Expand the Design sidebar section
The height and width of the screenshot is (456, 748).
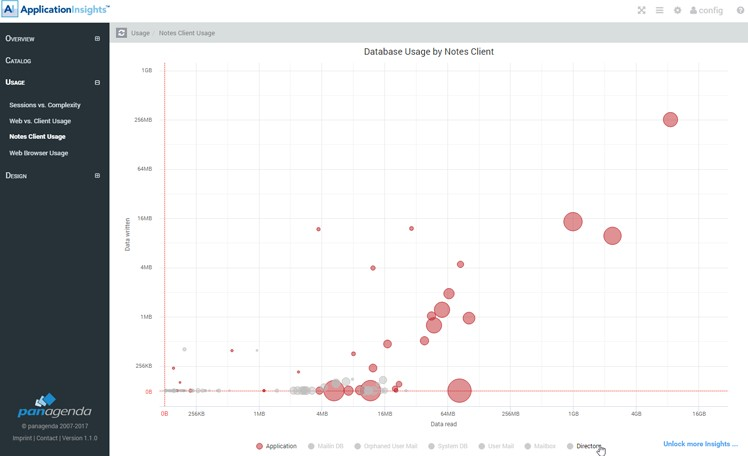tap(97, 176)
